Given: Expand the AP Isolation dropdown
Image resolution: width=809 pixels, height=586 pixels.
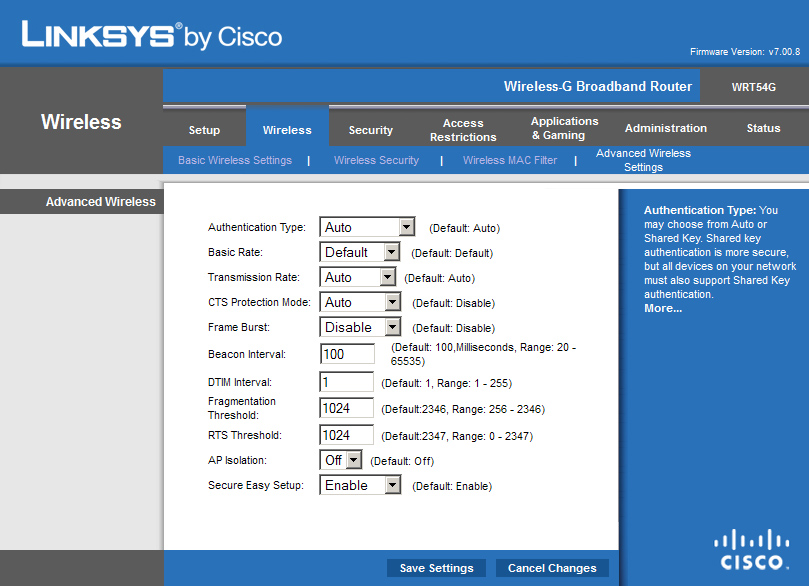Looking at the screenshot, I should 341,460.
